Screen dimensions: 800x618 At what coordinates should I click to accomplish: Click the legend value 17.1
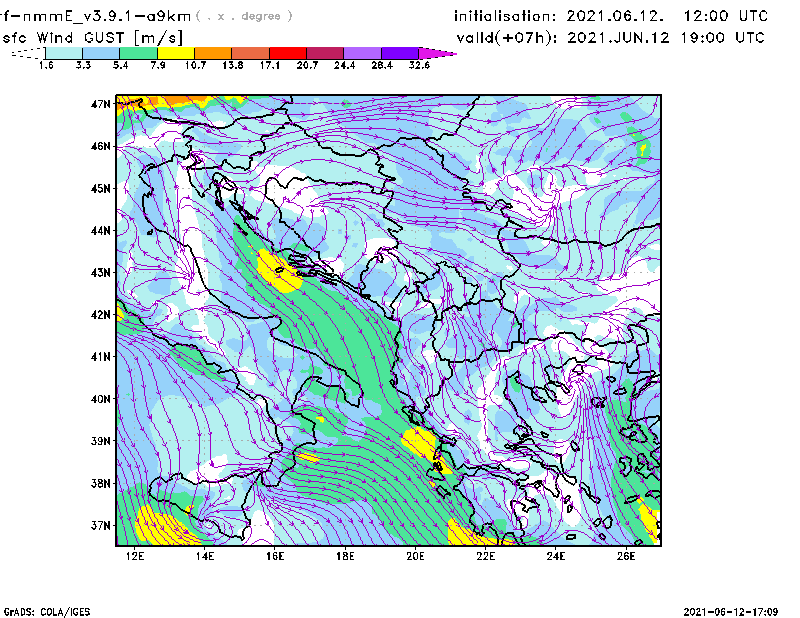tap(270, 65)
